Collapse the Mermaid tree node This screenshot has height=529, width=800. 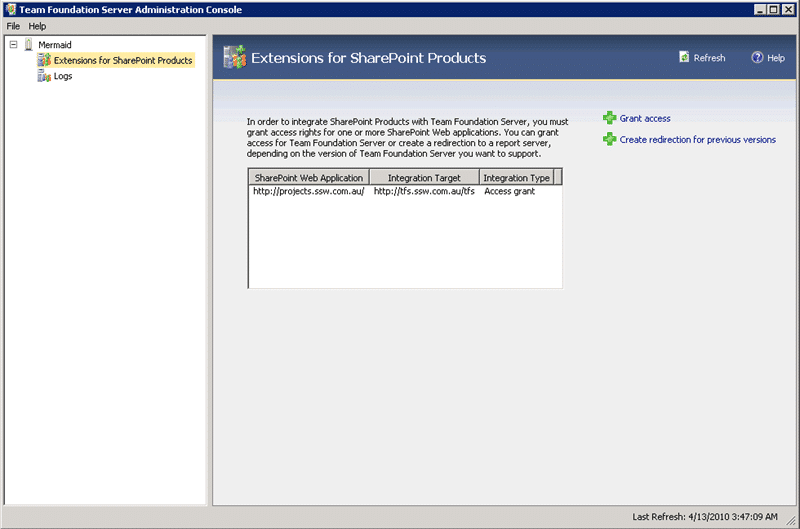(x=13, y=45)
